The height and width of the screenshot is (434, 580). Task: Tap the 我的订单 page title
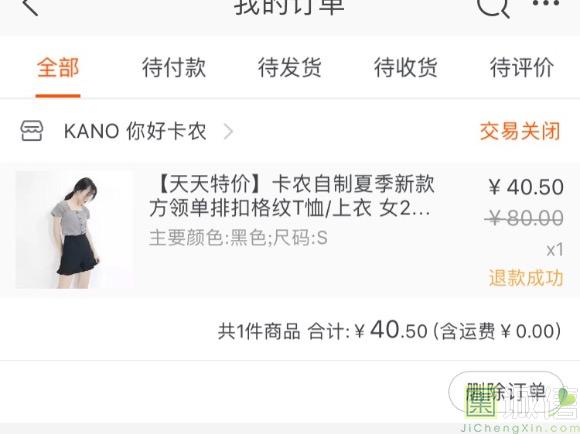(x=289, y=7)
